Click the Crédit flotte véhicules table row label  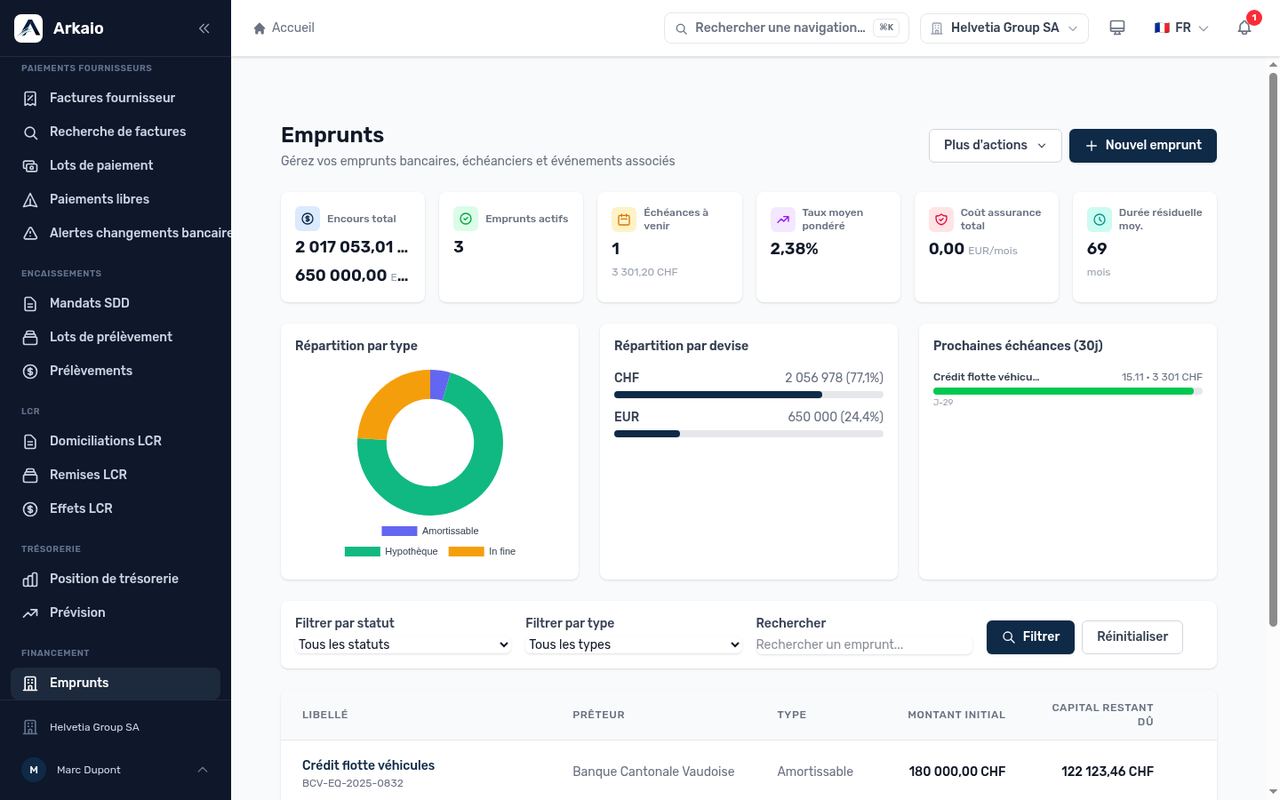click(368, 766)
